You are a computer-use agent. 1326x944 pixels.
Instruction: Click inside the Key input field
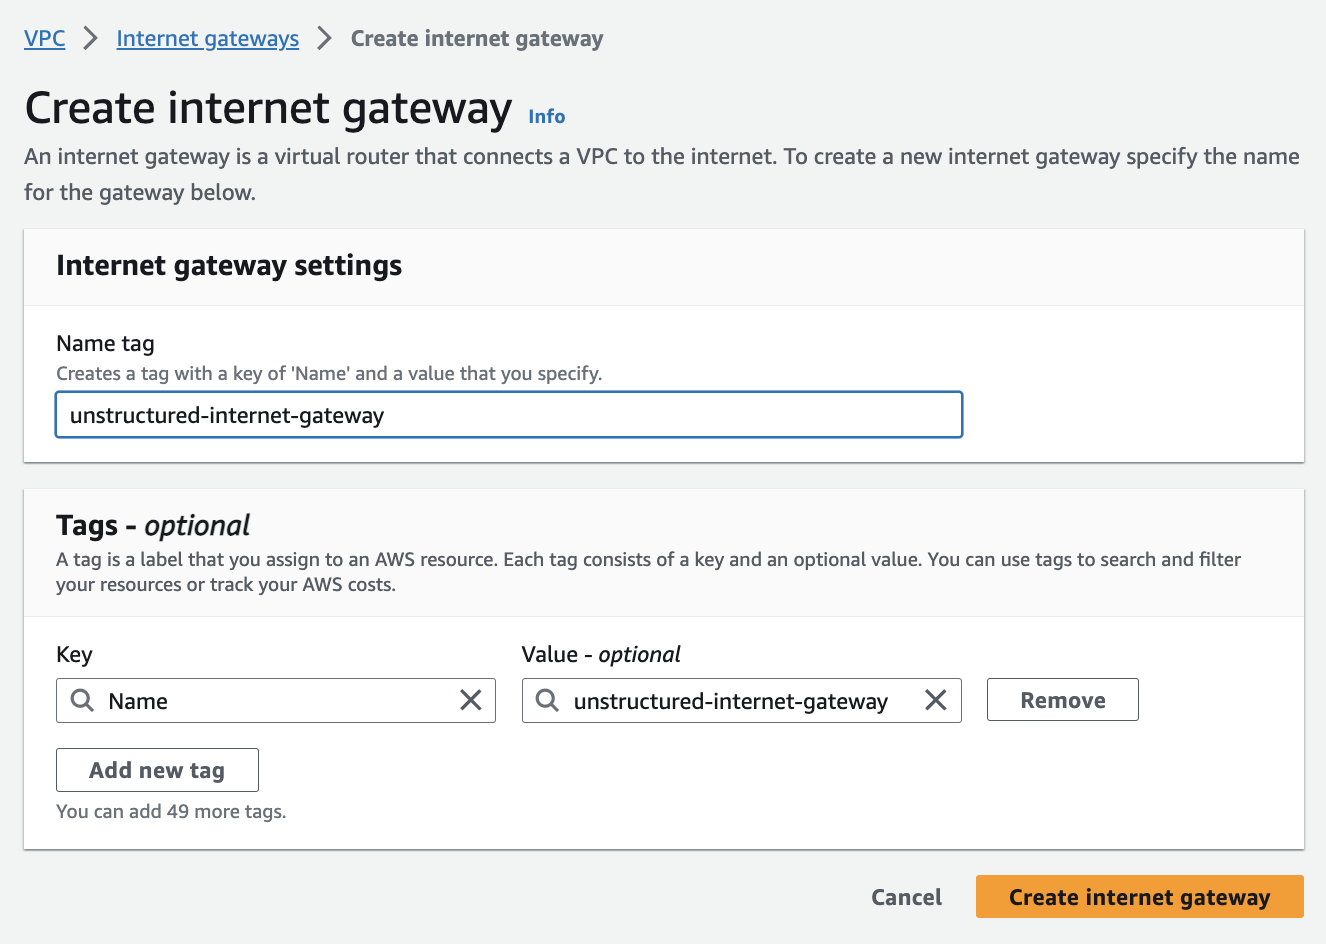click(x=270, y=700)
